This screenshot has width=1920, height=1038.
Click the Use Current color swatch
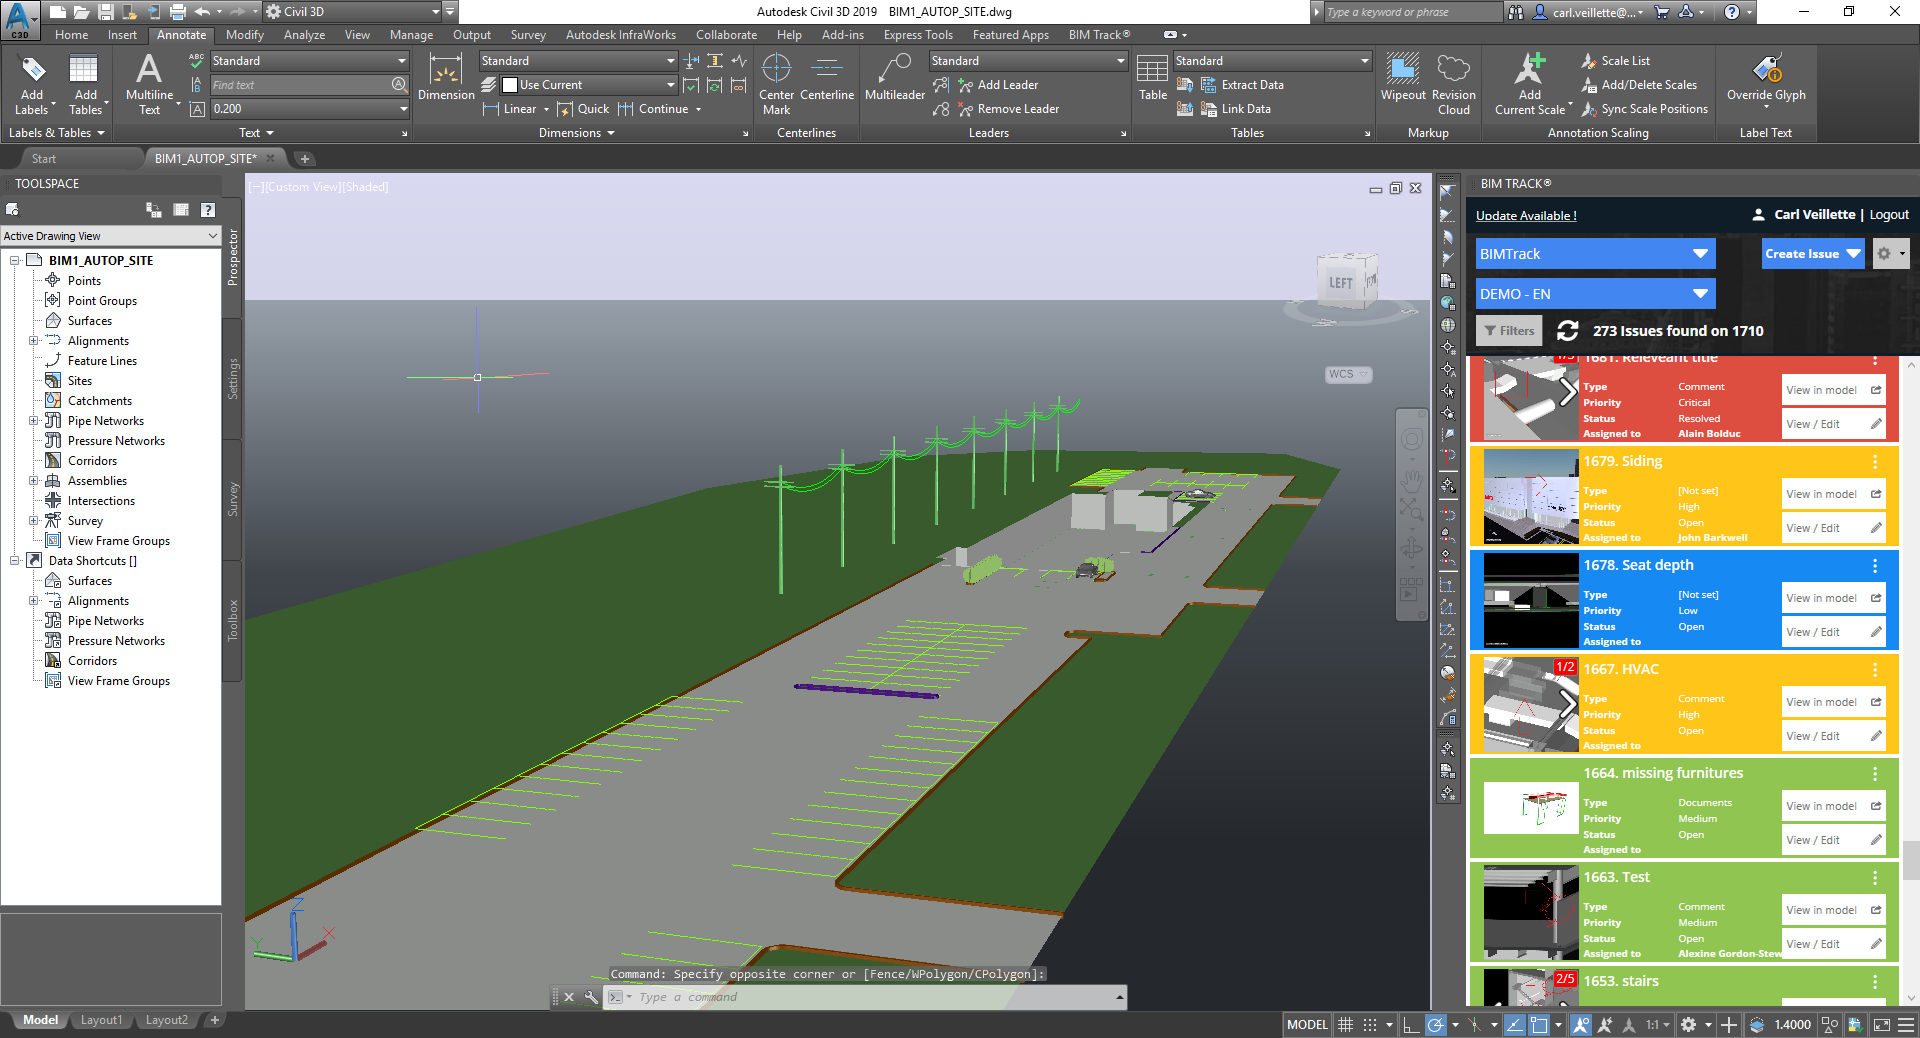coord(510,85)
